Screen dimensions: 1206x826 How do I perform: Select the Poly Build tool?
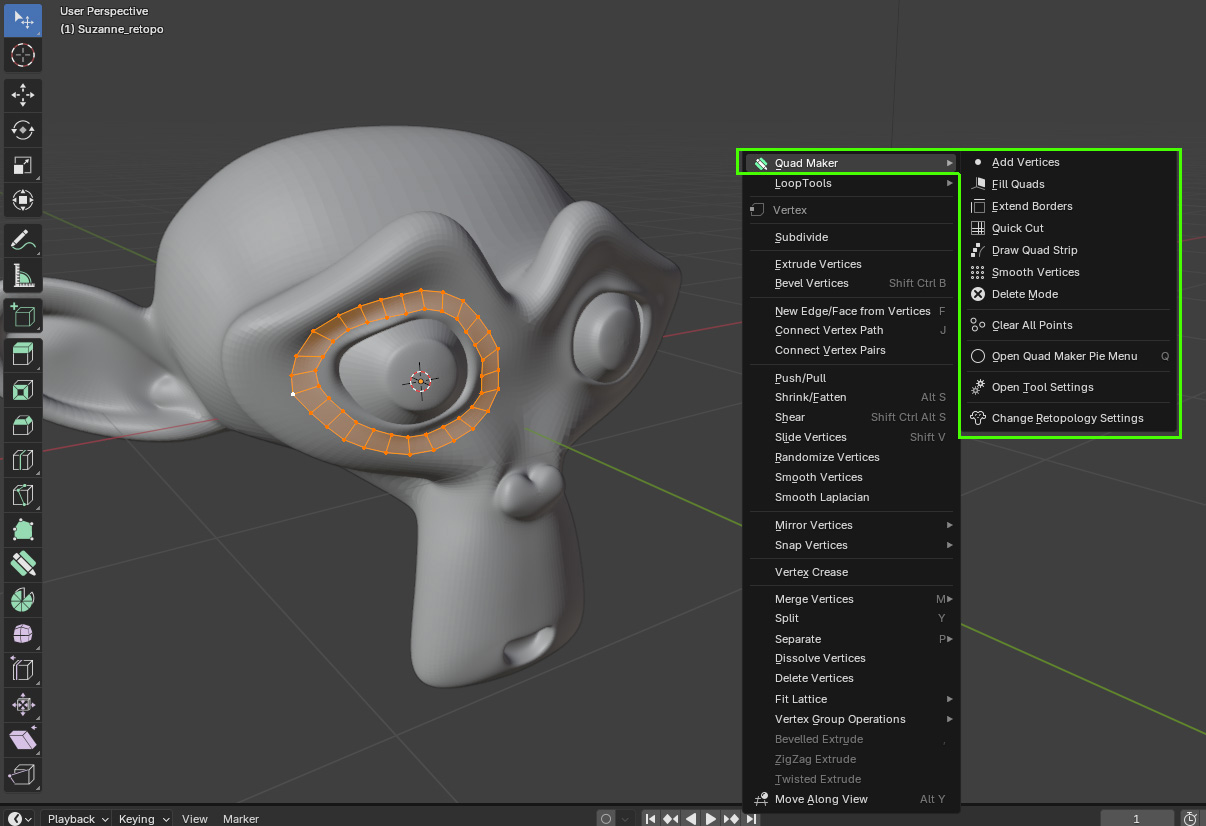tap(23, 530)
